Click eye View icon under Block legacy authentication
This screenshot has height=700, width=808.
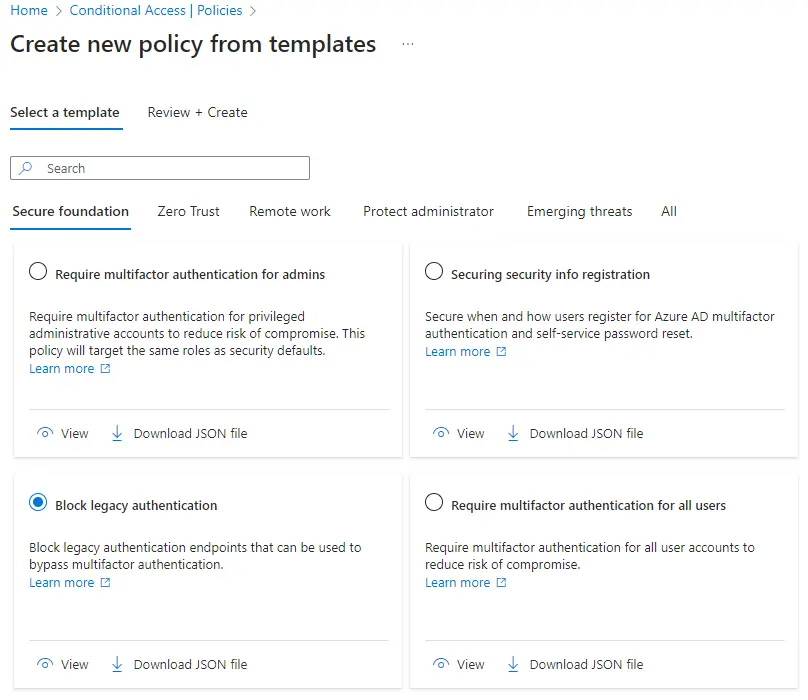coord(45,664)
